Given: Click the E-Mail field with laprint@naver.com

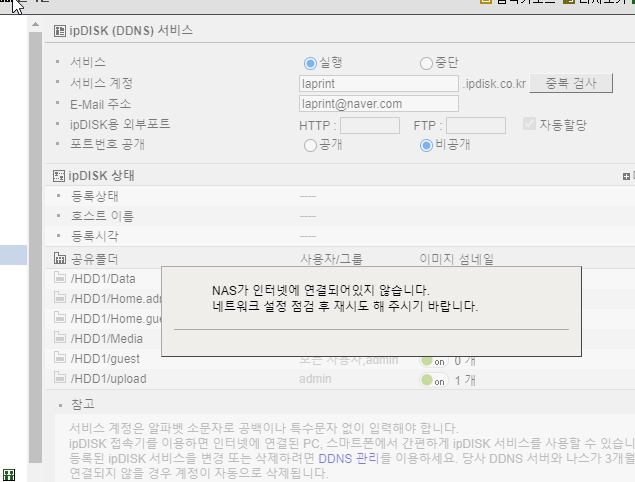Looking at the screenshot, I should pos(379,104).
